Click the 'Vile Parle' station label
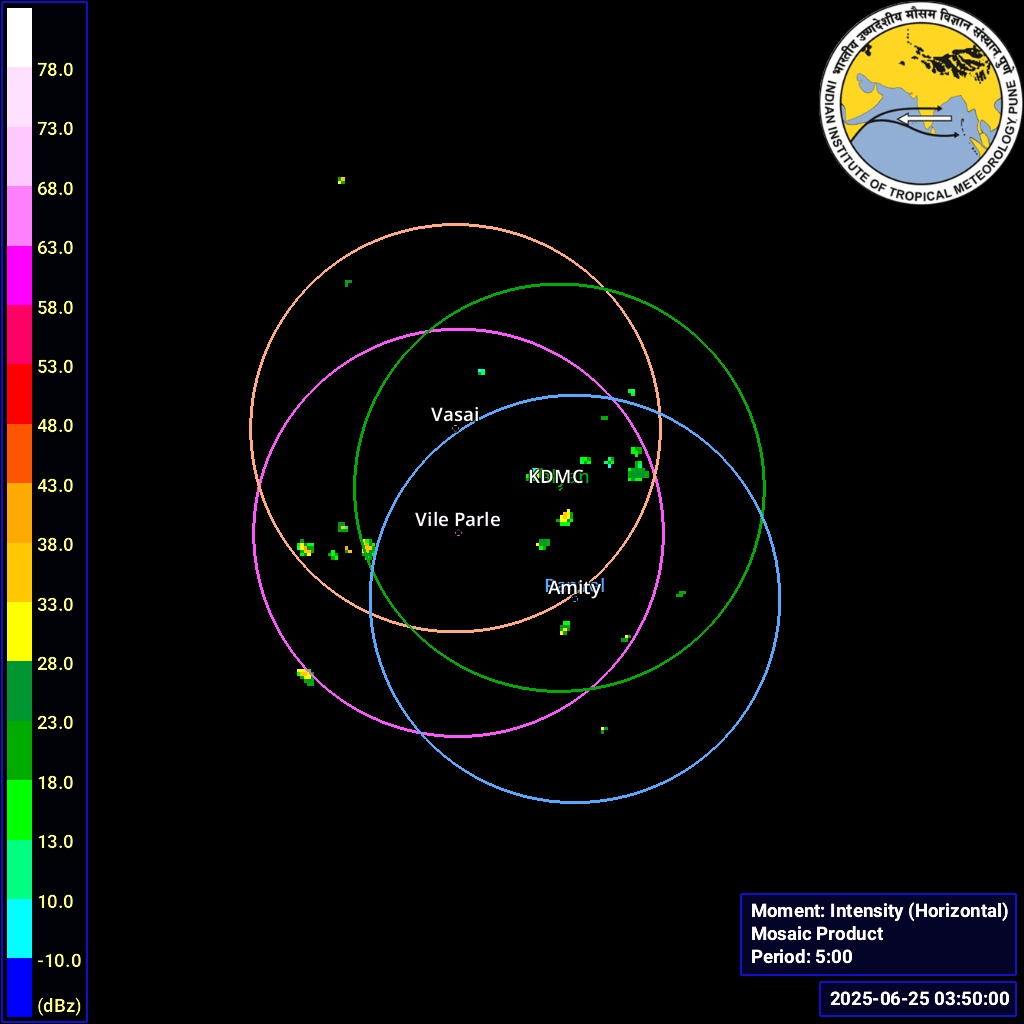Viewport: 1024px width, 1024px height. tap(458, 519)
